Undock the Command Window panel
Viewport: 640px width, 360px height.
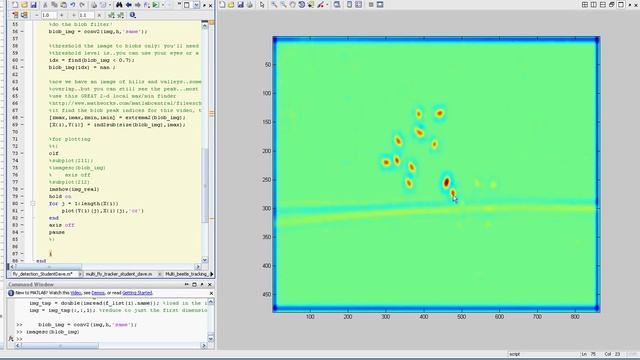point(202,284)
